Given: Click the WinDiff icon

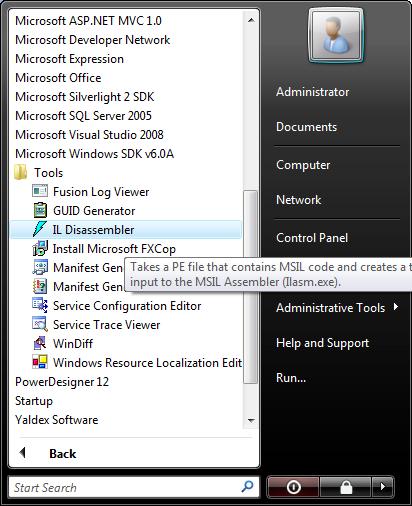Looking at the screenshot, I should coord(40,343).
